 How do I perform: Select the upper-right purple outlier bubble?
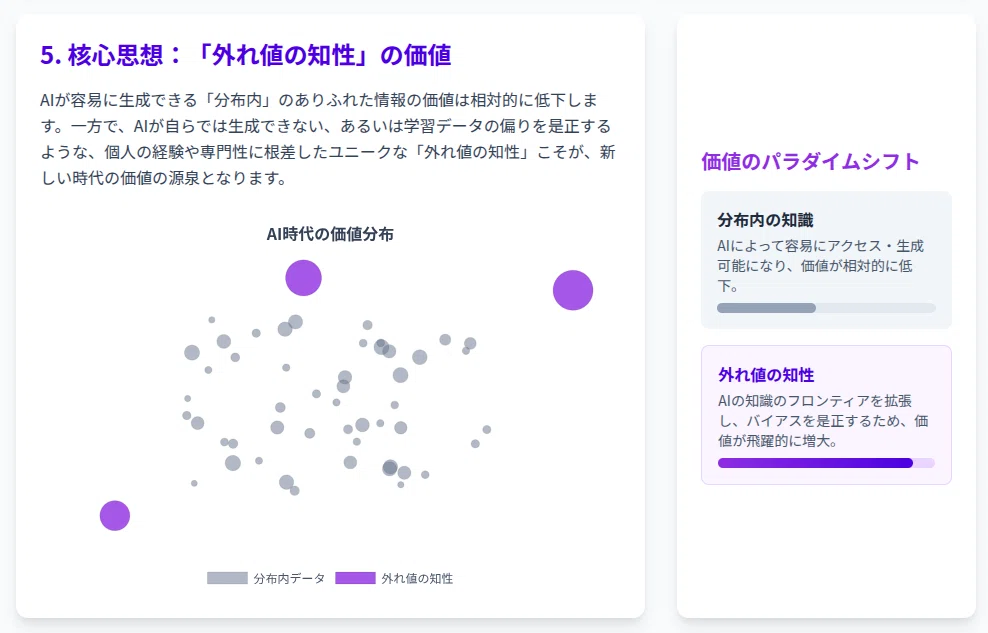[573, 290]
